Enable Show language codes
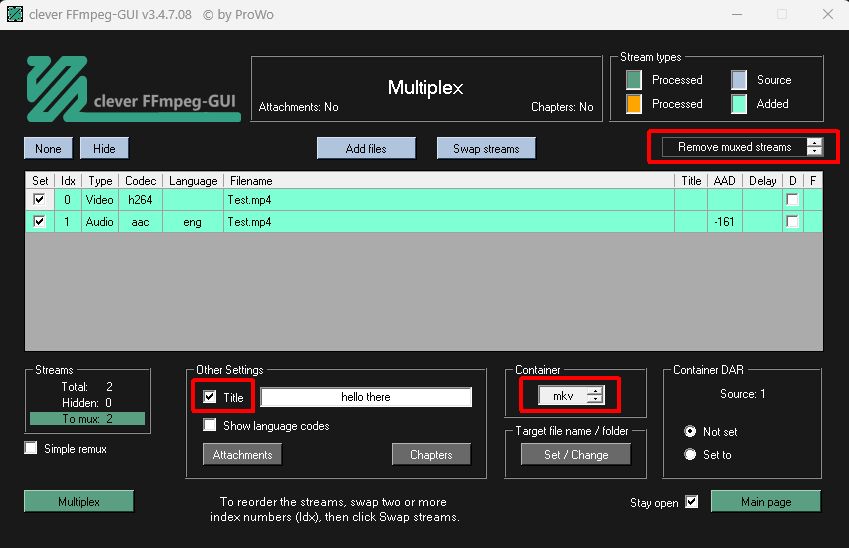Screen dimensions: 849x548 pyautogui.click(x=210, y=425)
